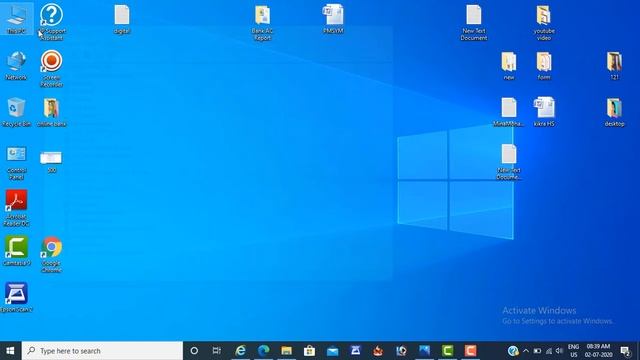Launch Internet Explorer from the taskbar
Image resolution: width=640 pixels, height=360 pixels.
click(x=240, y=351)
